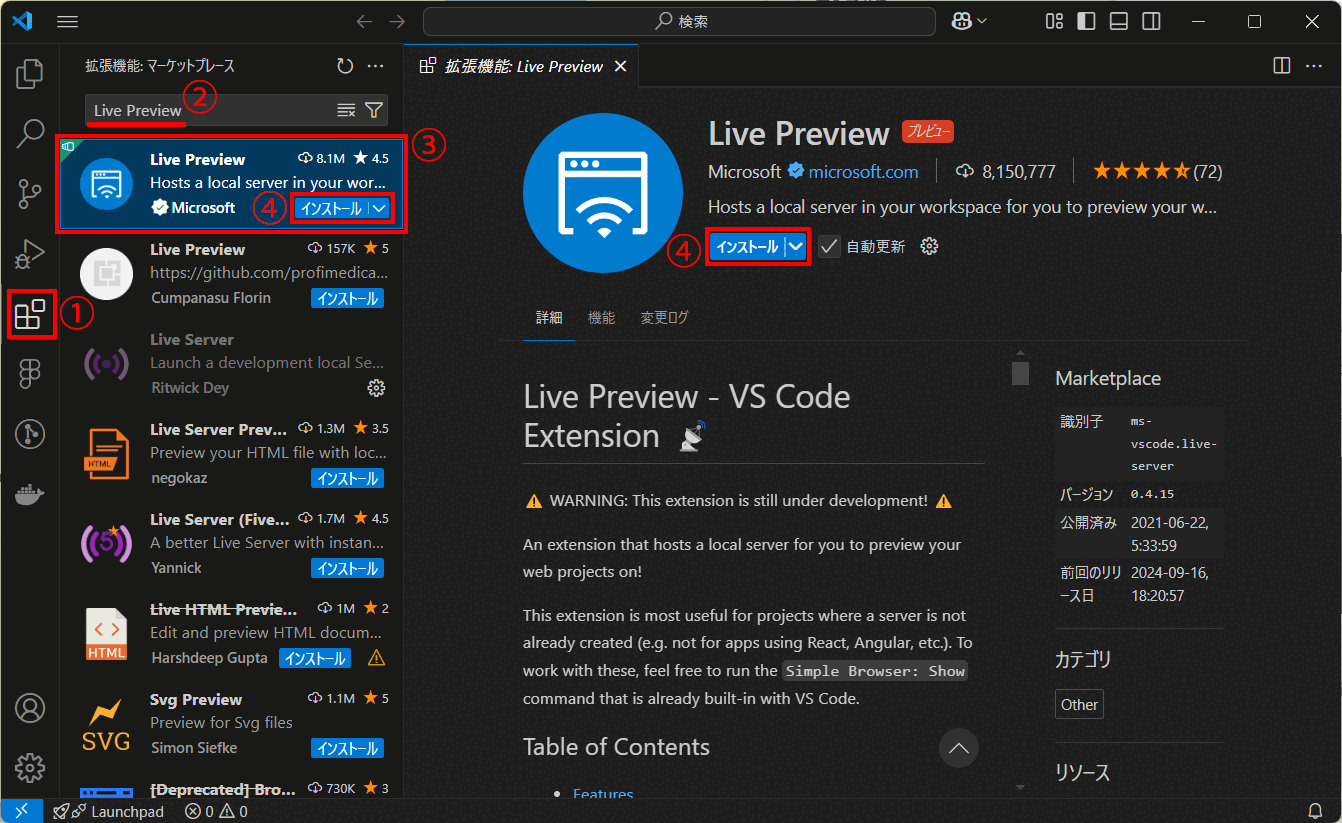Viewport: 1342px width, 823px height.
Task: Switch to the 機能 tab
Action: click(601, 318)
